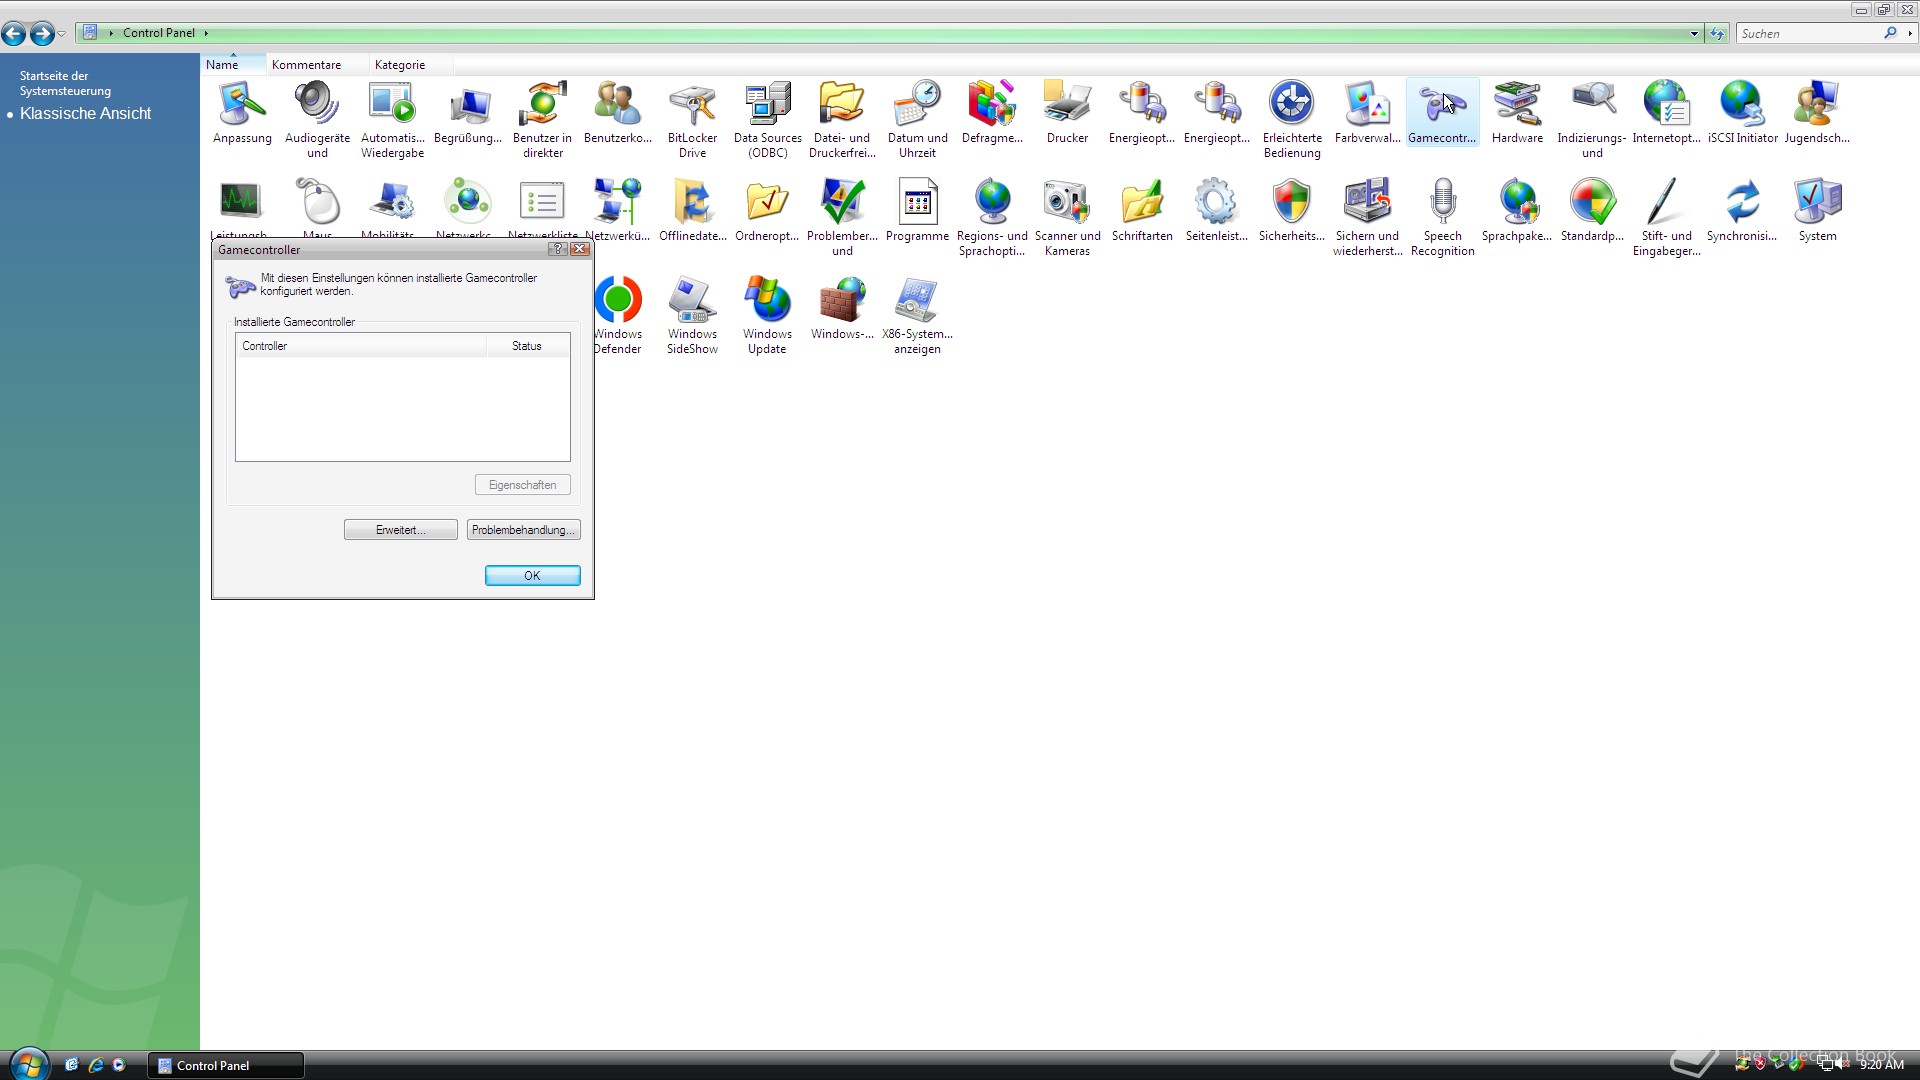Click the Problembehandlung... button
This screenshot has height=1080, width=1920.
tap(523, 530)
